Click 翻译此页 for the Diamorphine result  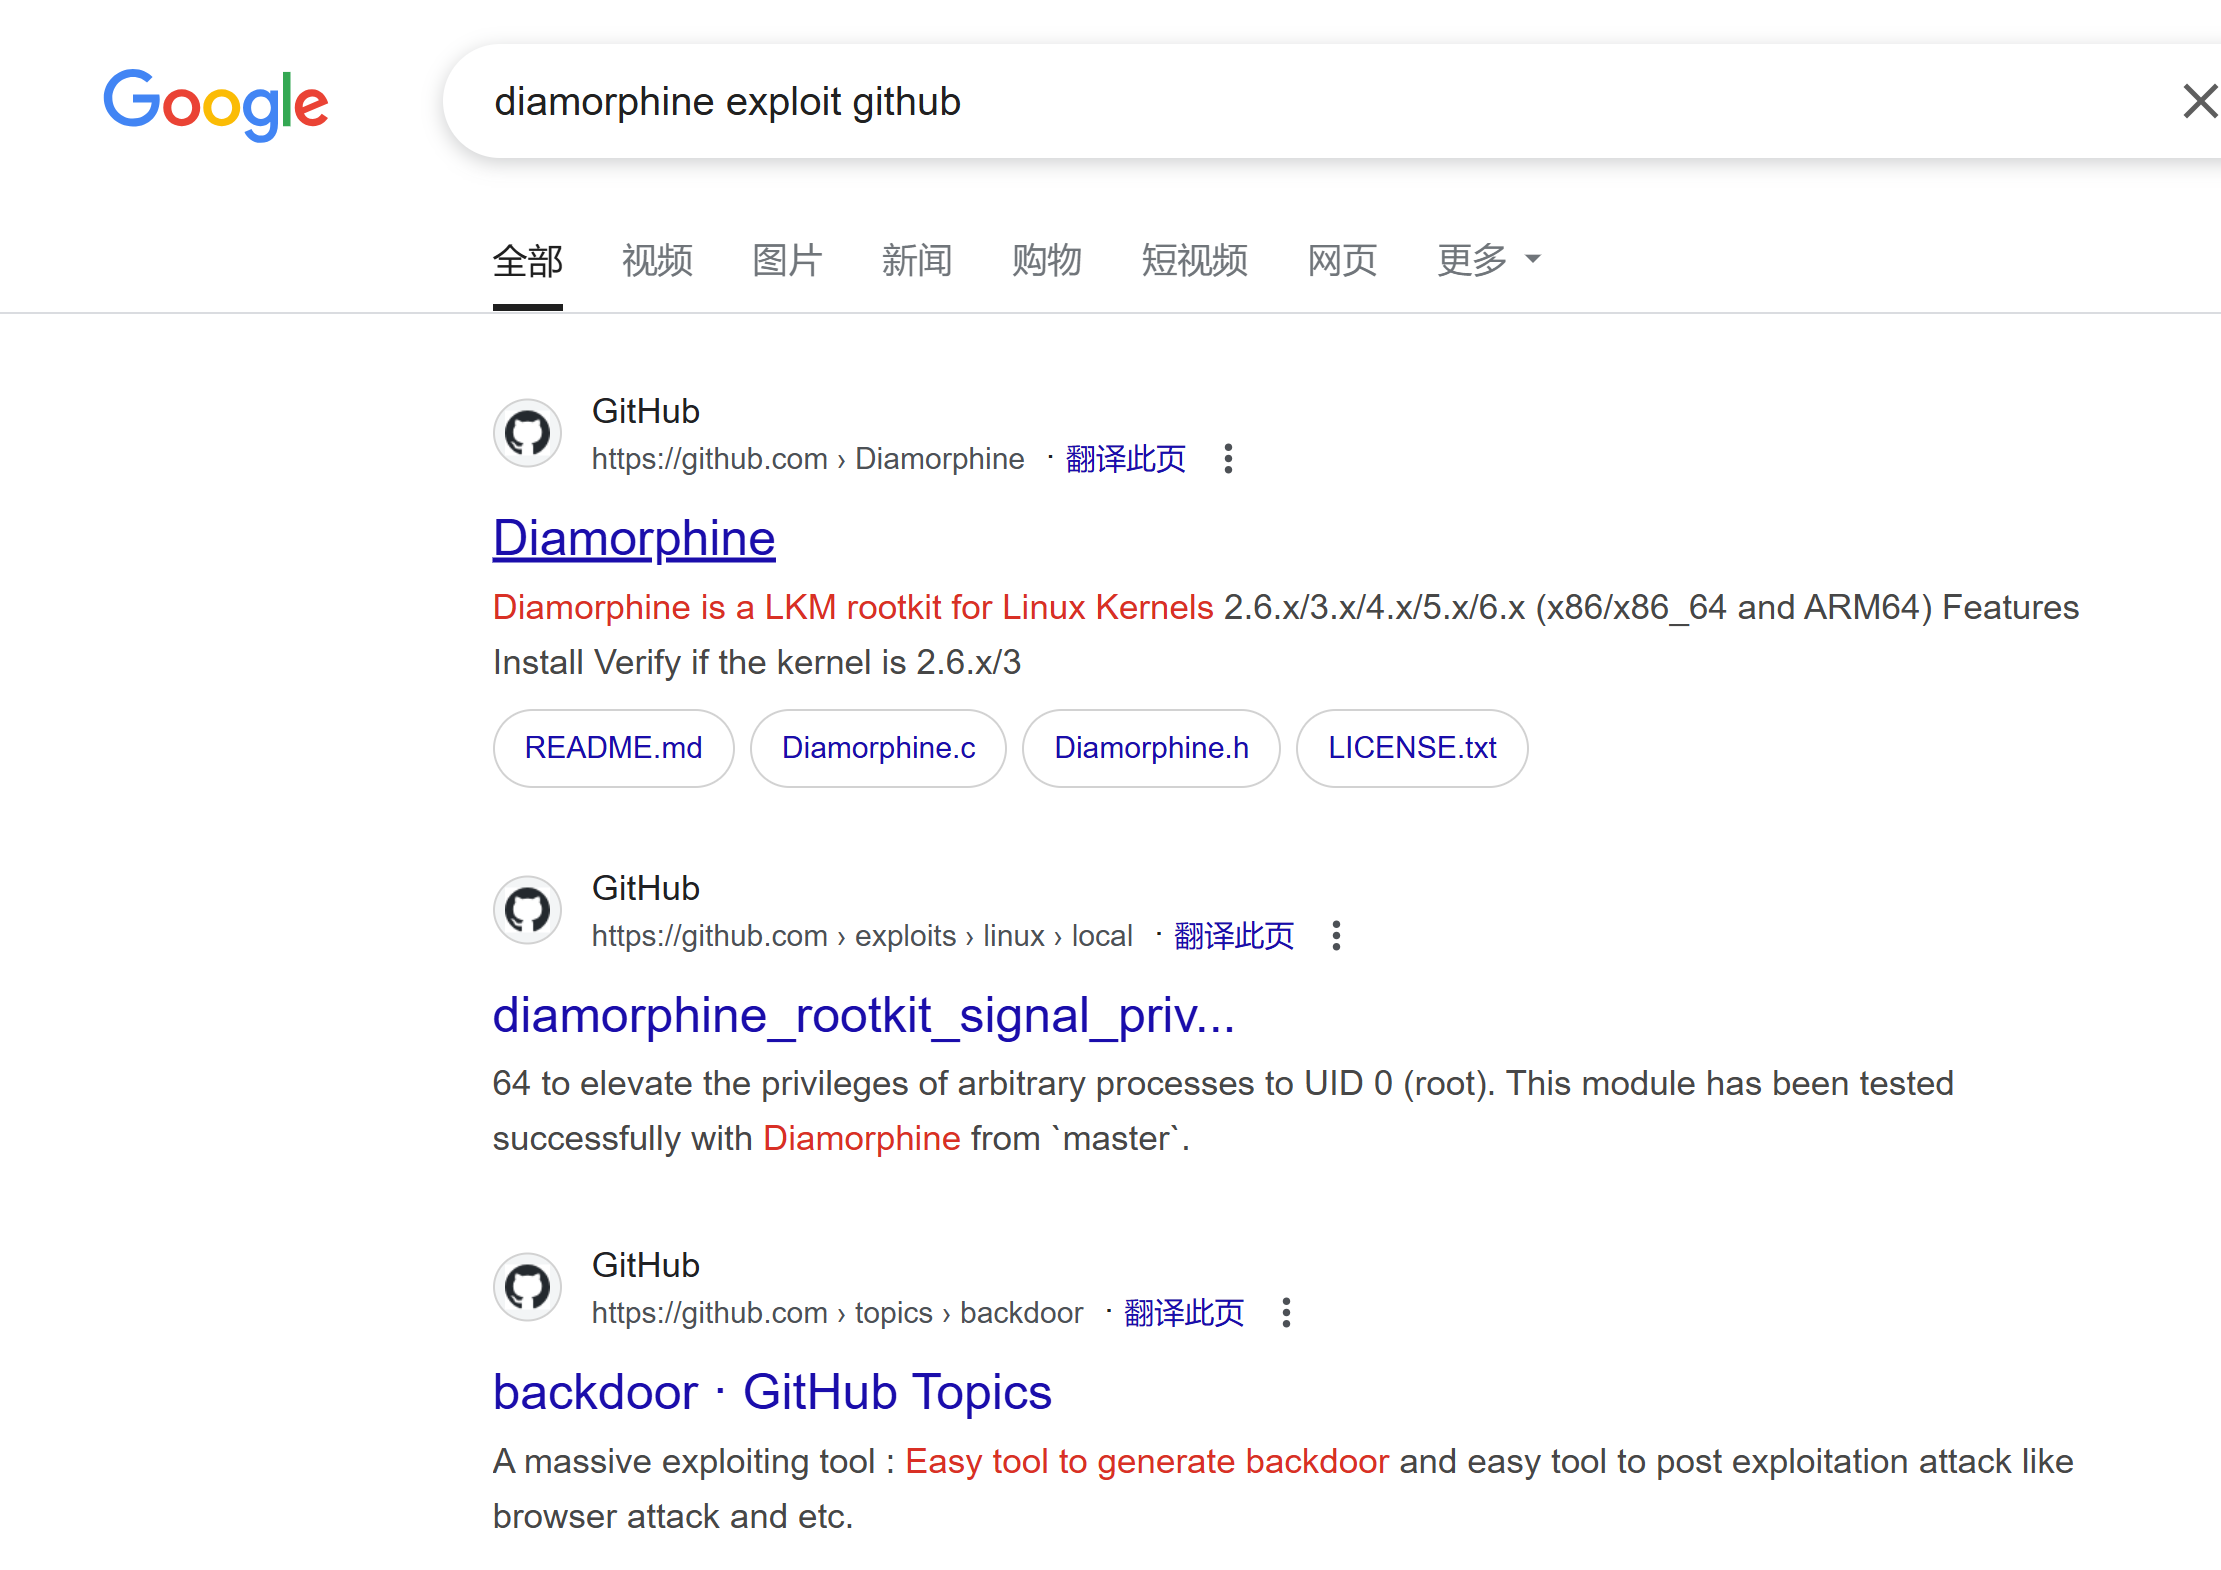coord(1126,459)
